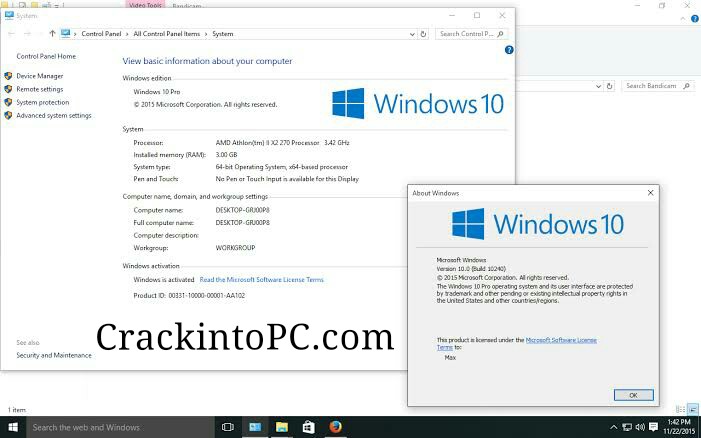Click All Control Panel Items breadcrumb

[x=166, y=34]
